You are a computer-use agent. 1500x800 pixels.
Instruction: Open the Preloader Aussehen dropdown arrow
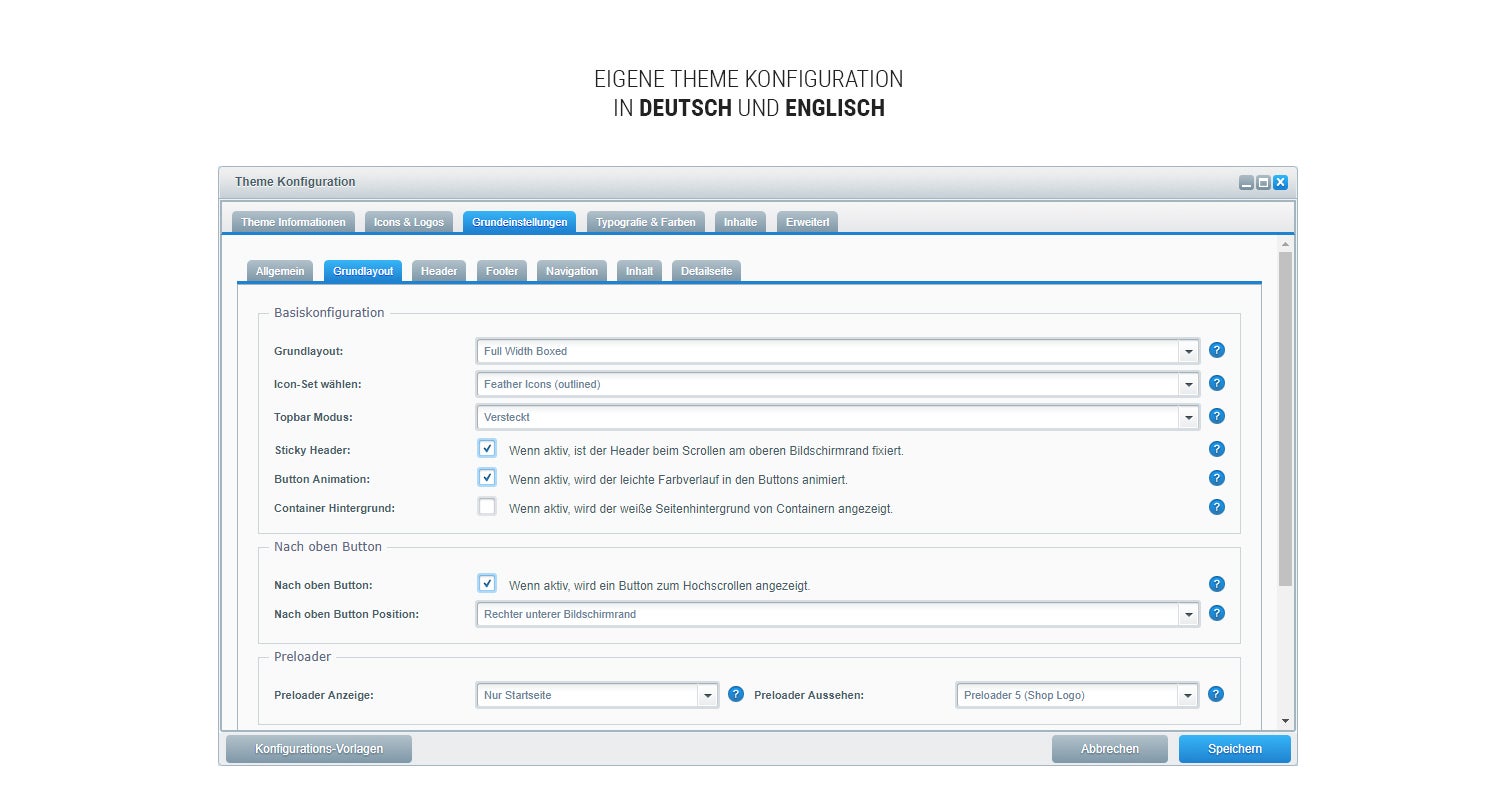1188,695
